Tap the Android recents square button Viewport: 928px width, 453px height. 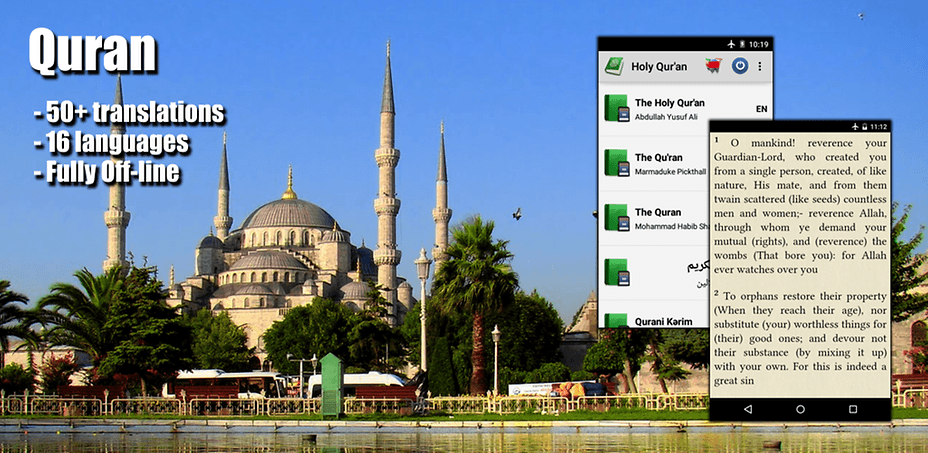coord(853,409)
